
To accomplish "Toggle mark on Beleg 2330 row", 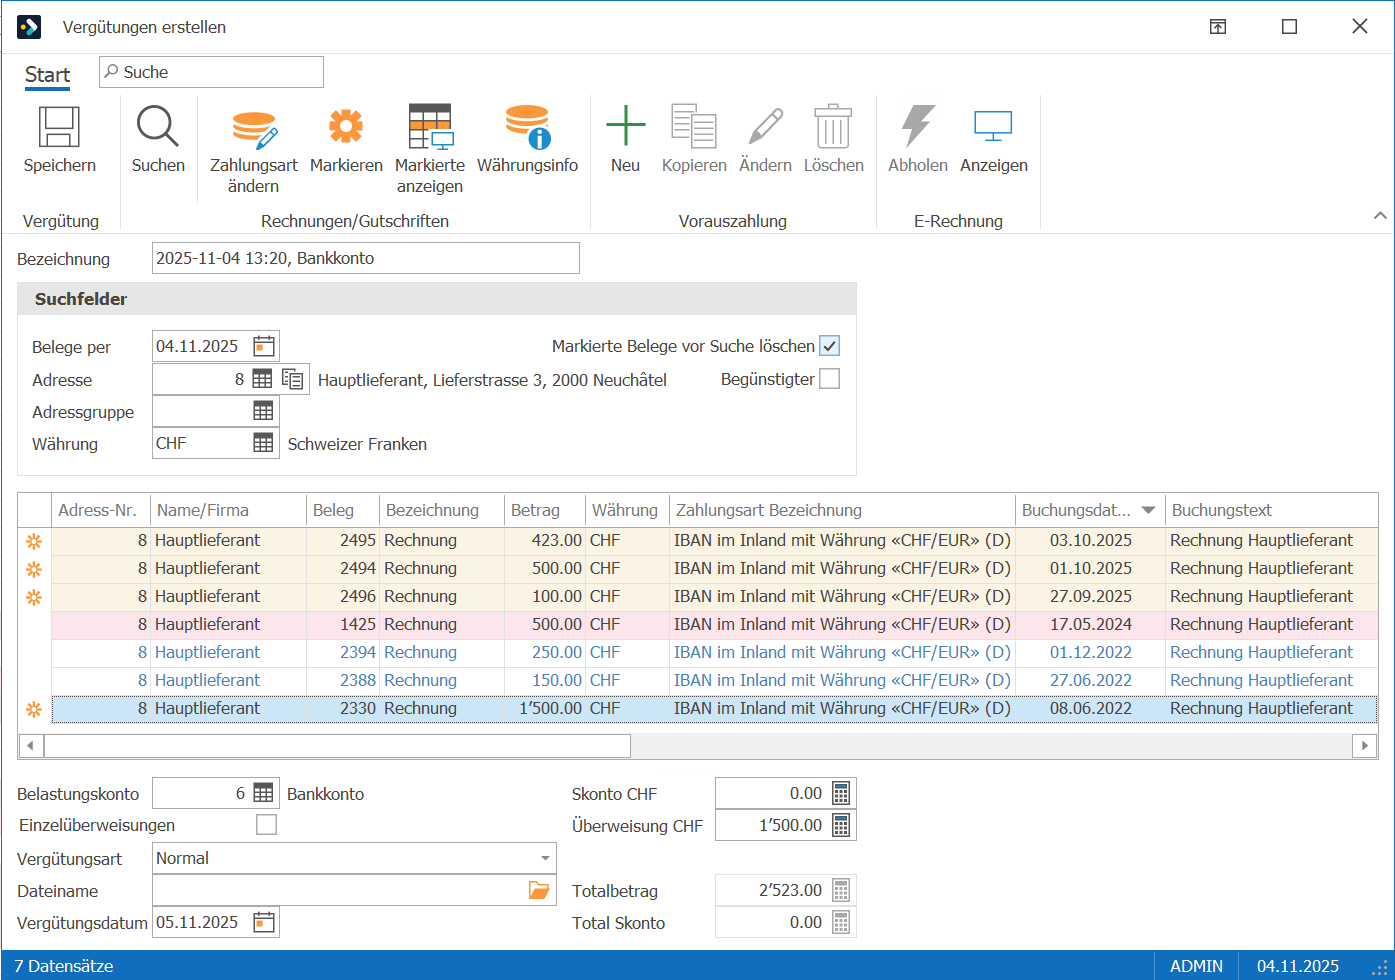I will point(34,709).
